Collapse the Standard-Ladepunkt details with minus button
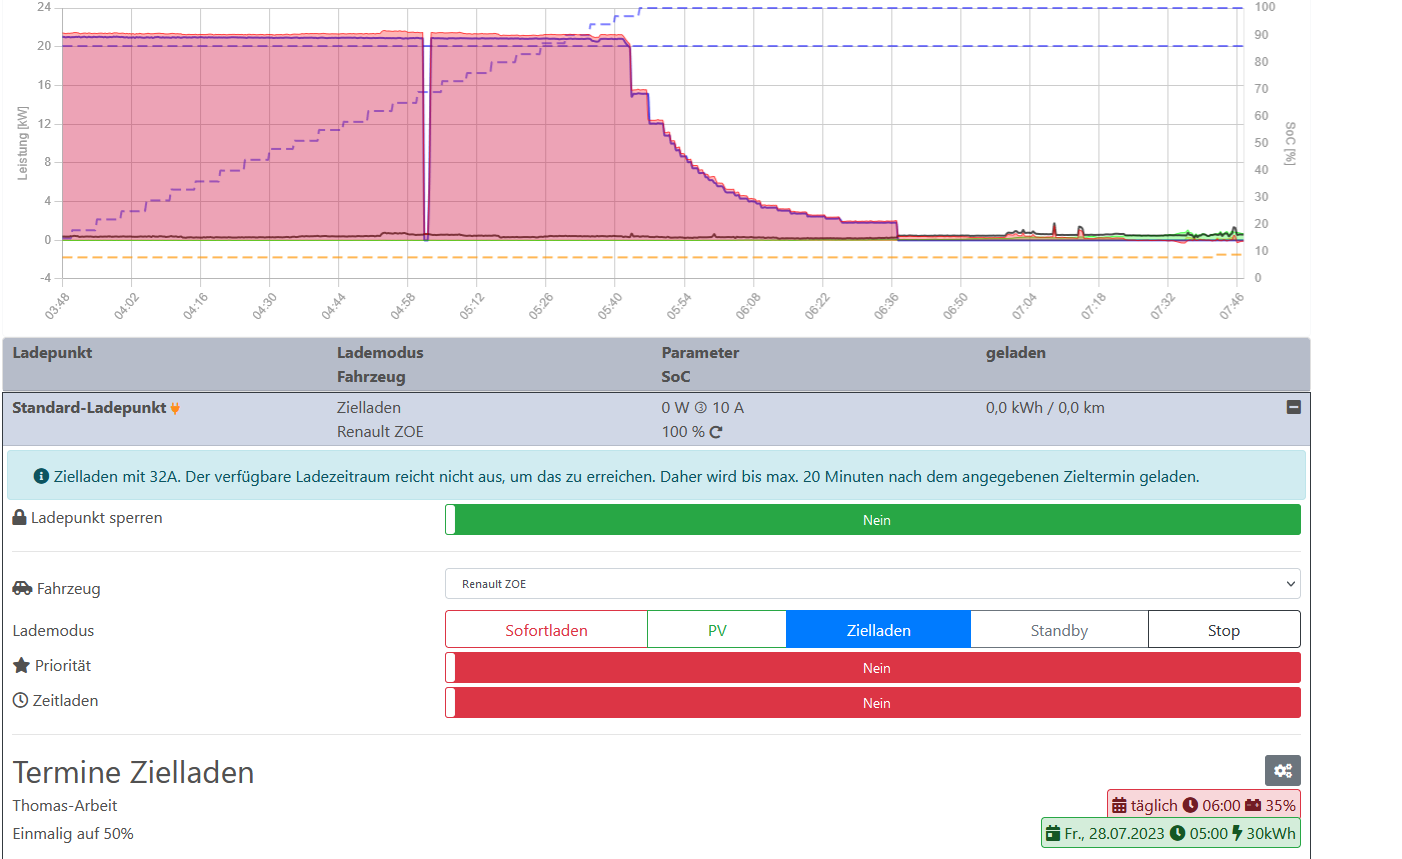 point(1293,407)
